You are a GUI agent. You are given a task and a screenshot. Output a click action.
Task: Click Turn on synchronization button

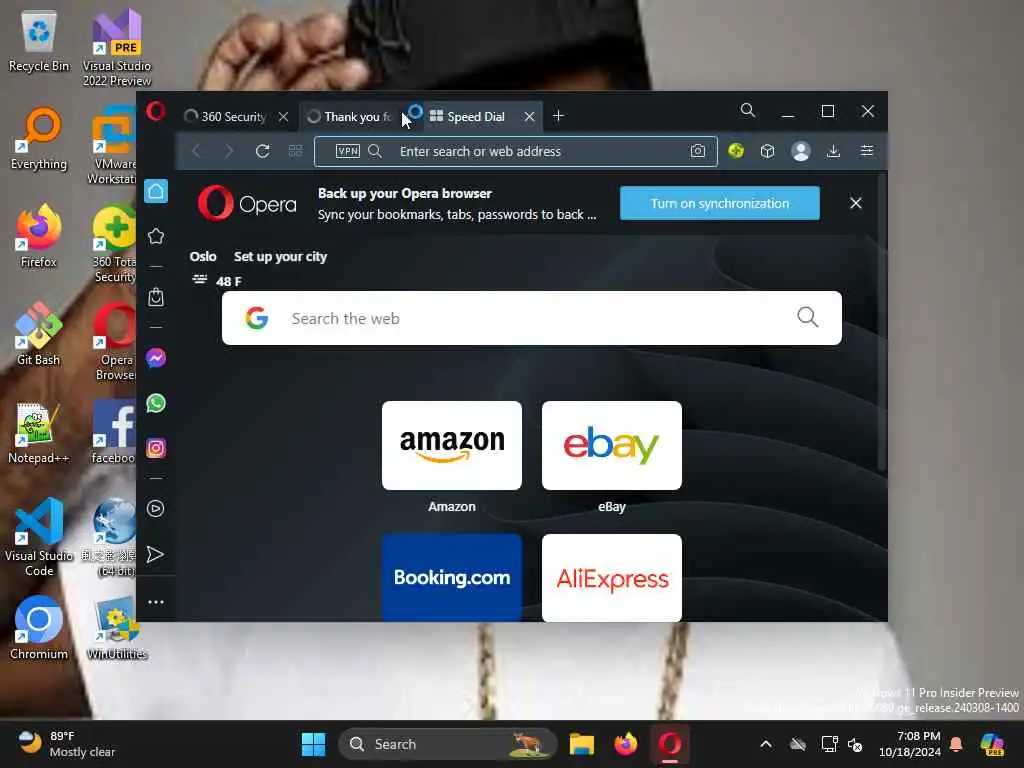(x=720, y=203)
